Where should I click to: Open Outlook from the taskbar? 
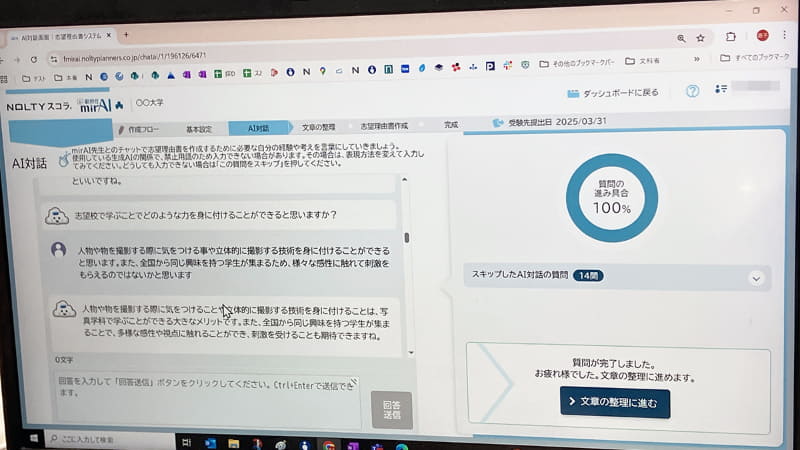210,443
